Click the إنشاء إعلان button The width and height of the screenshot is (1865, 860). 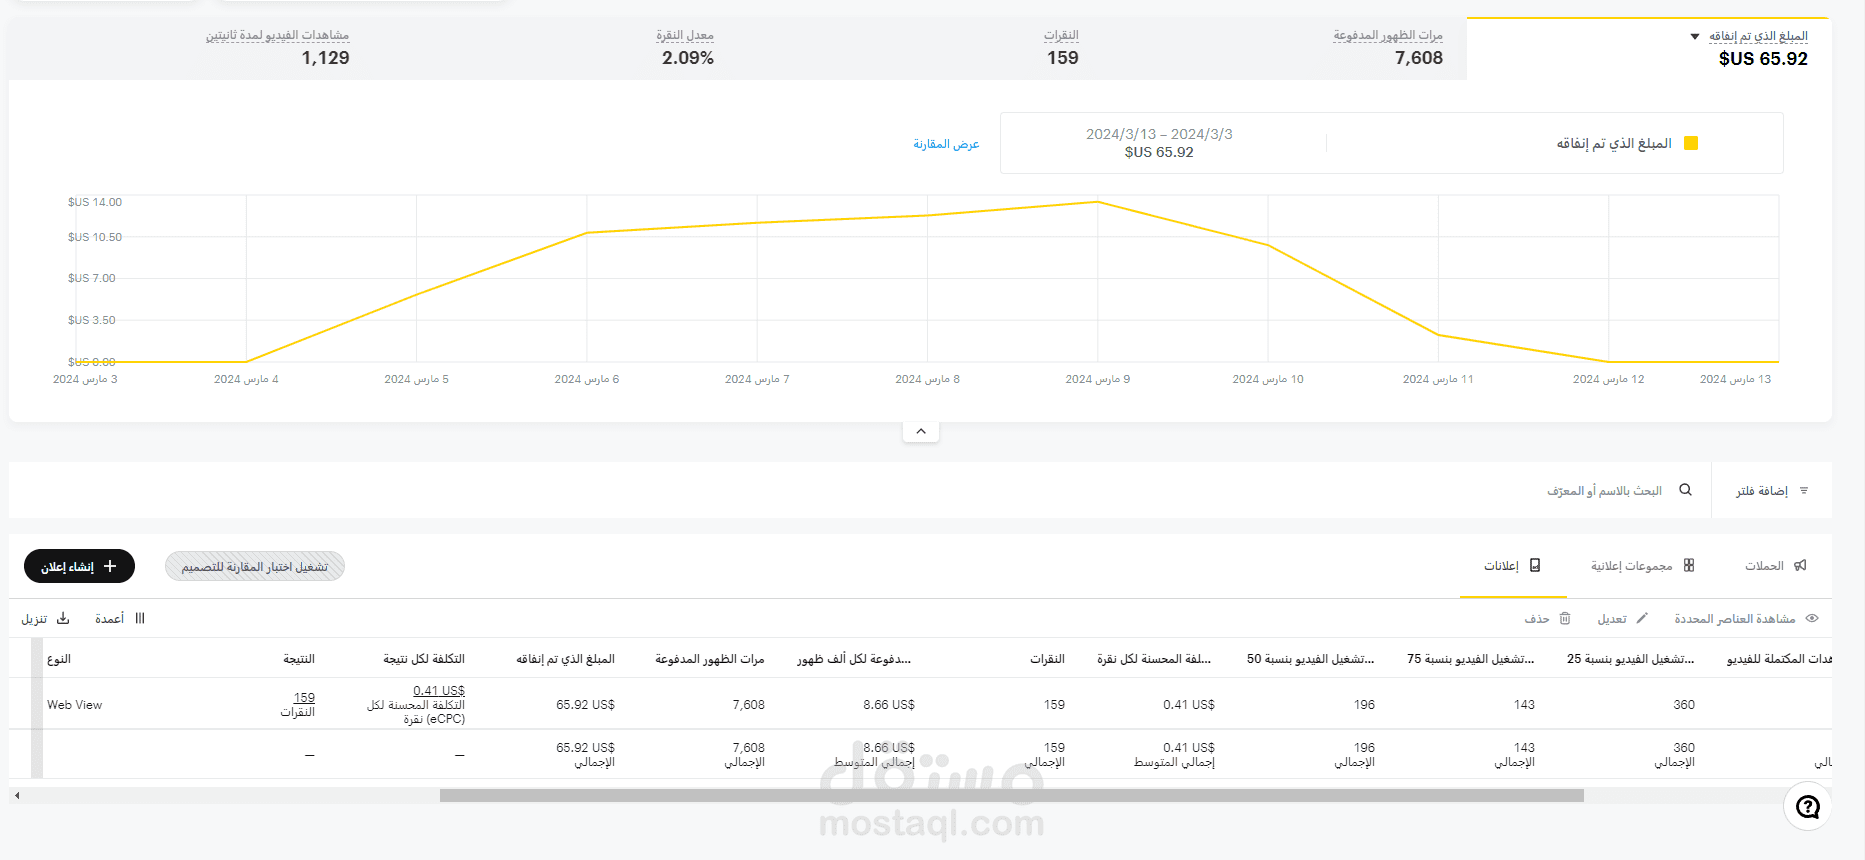click(79, 566)
